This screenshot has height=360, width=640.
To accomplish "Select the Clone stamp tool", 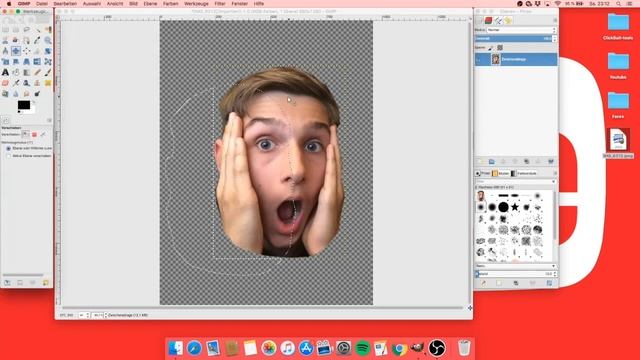I will [37, 83].
